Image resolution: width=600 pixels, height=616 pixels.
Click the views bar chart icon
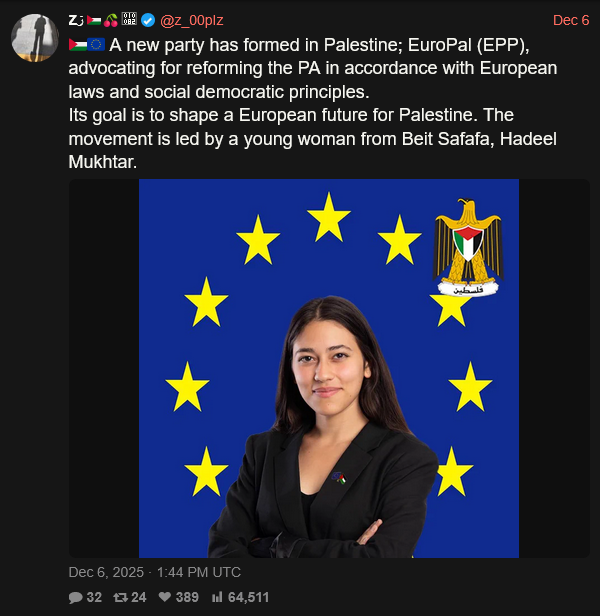tap(217, 597)
